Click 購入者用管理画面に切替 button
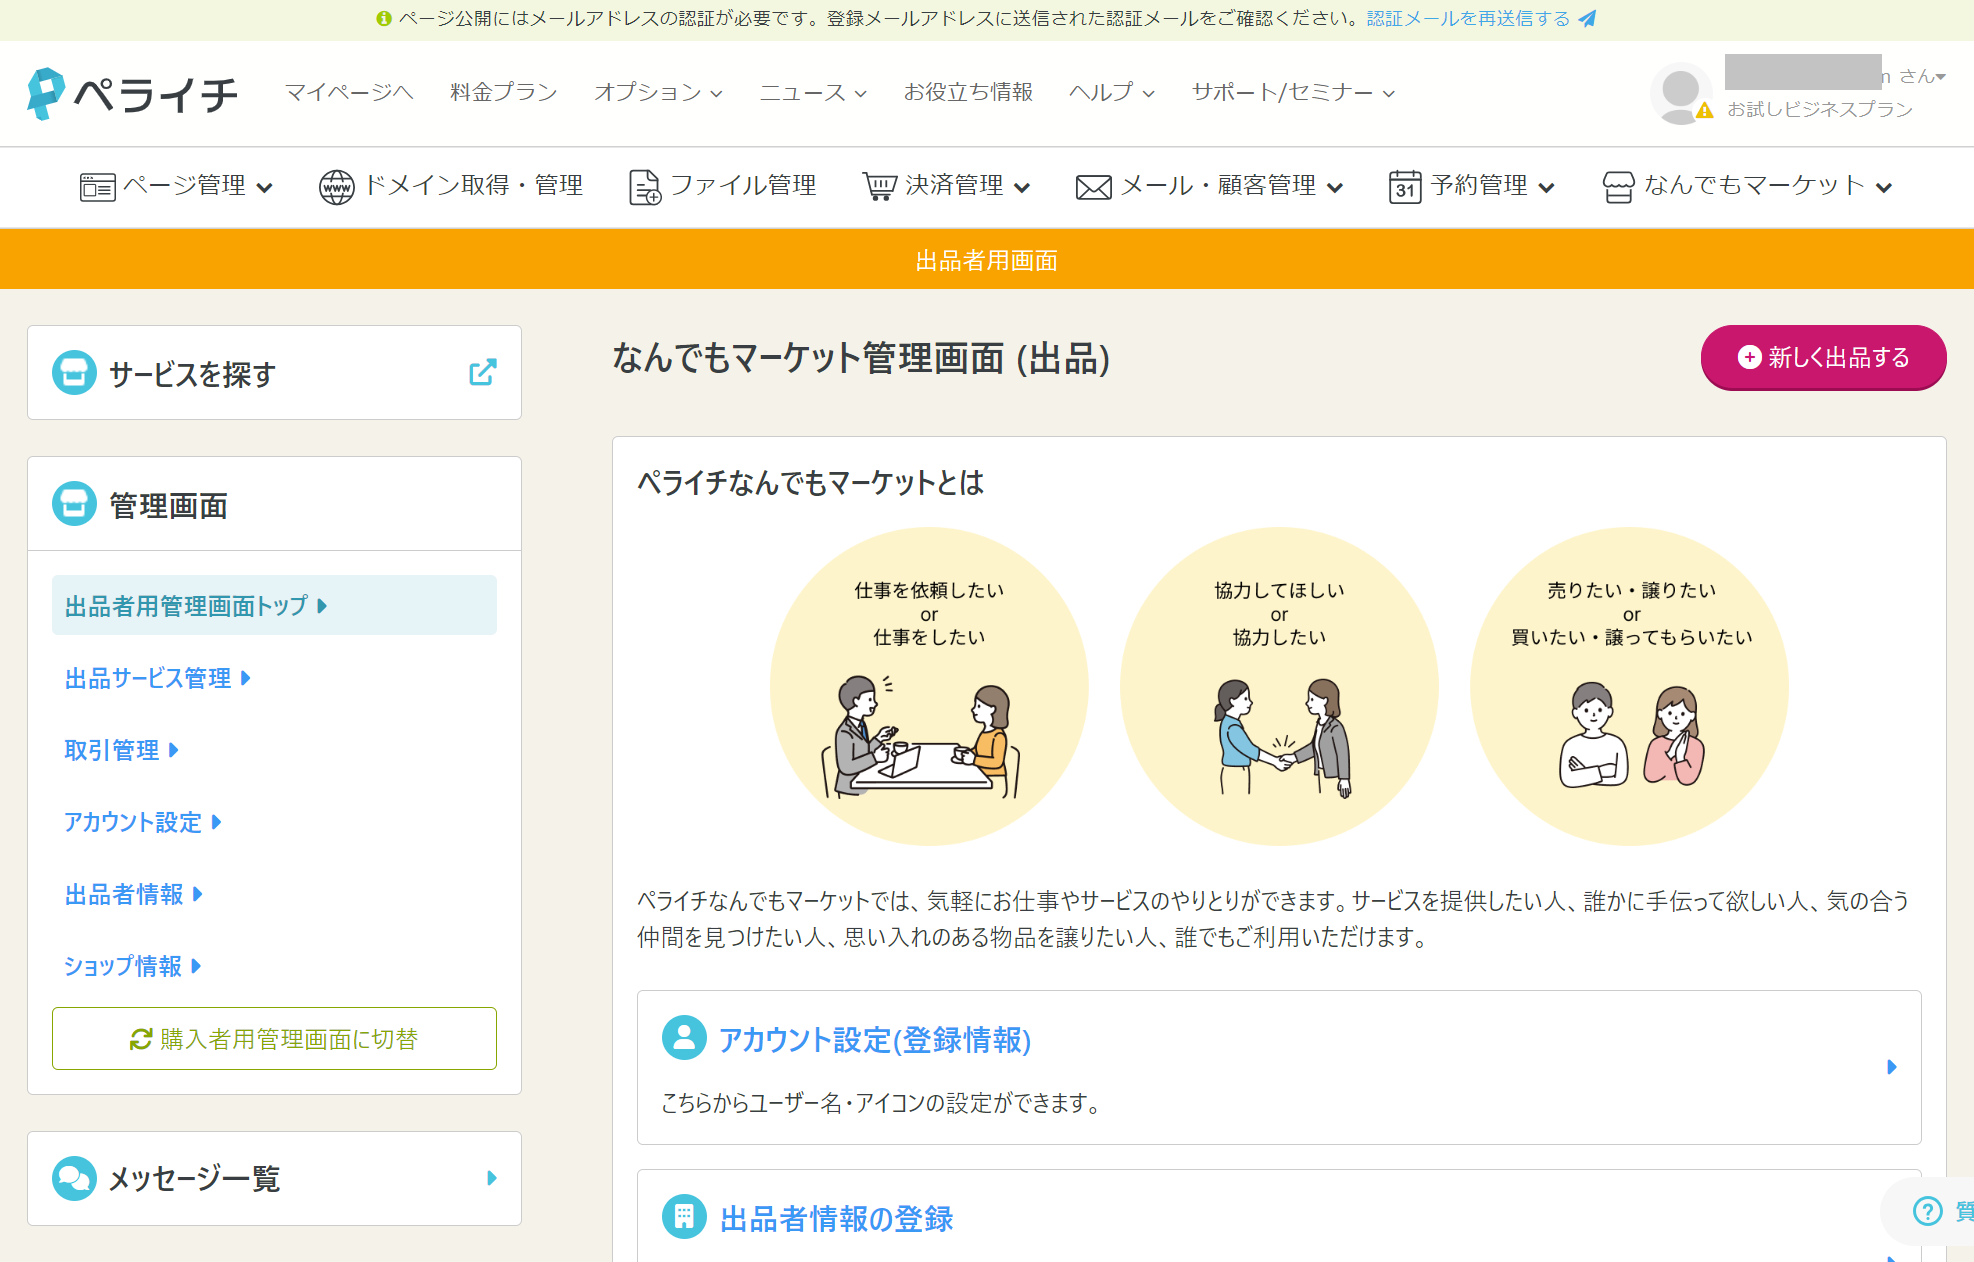The image size is (1974, 1262). [x=274, y=1039]
